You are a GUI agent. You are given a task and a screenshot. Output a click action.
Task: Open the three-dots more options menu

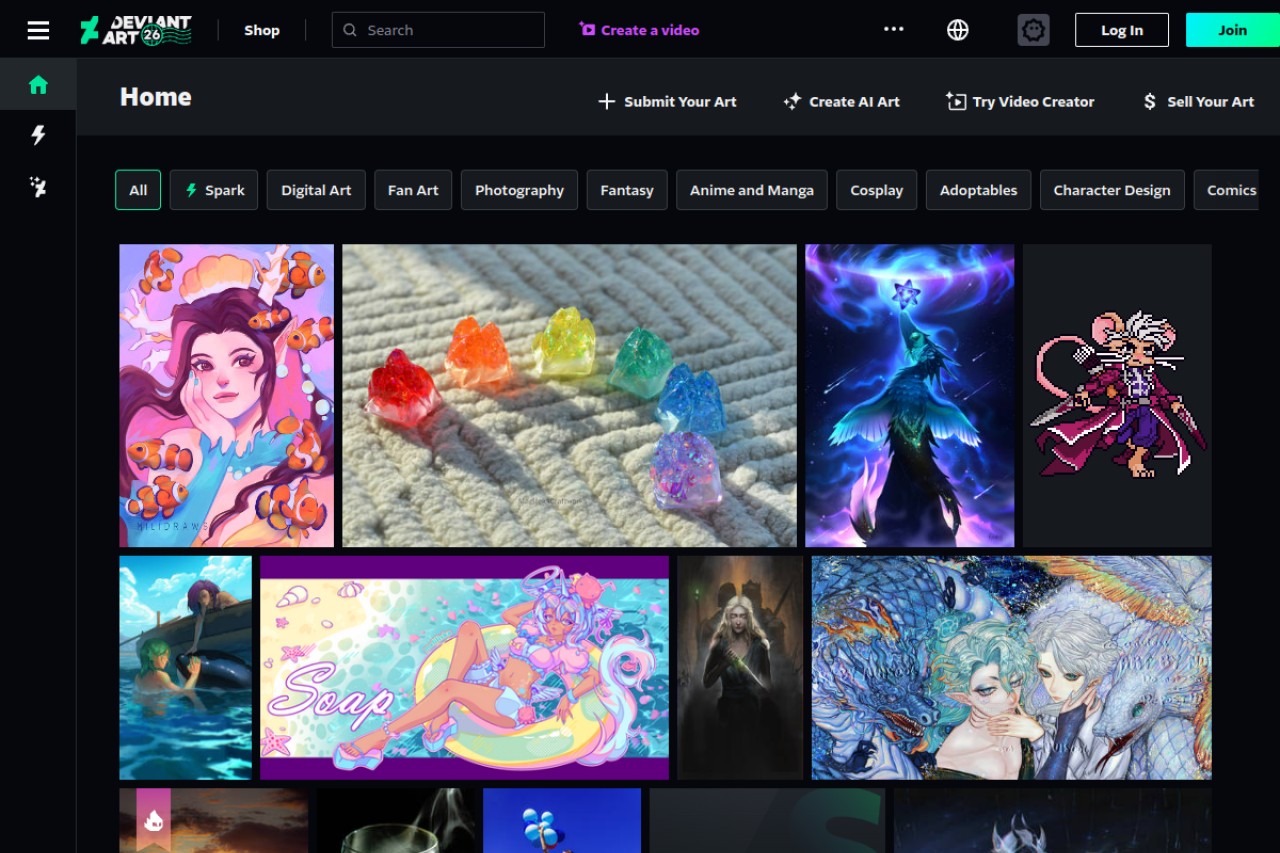click(894, 29)
